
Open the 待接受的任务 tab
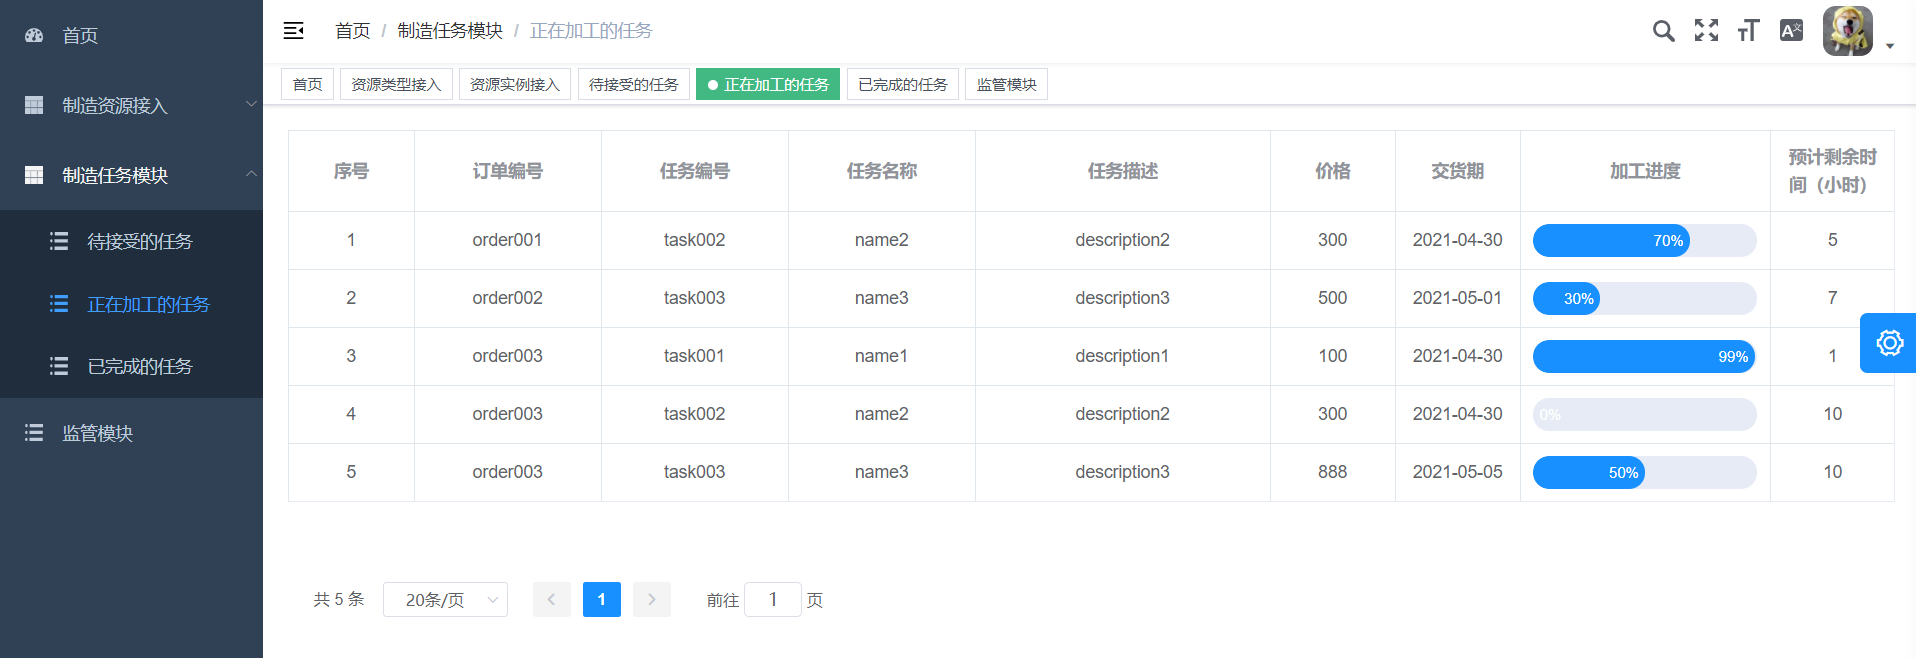pos(633,85)
